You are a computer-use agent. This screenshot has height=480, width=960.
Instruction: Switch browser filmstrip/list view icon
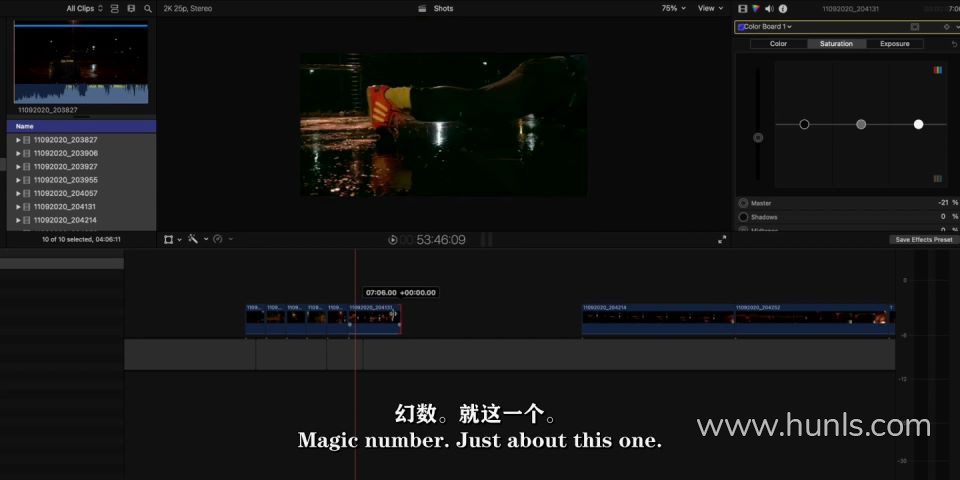tap(131, 9)
